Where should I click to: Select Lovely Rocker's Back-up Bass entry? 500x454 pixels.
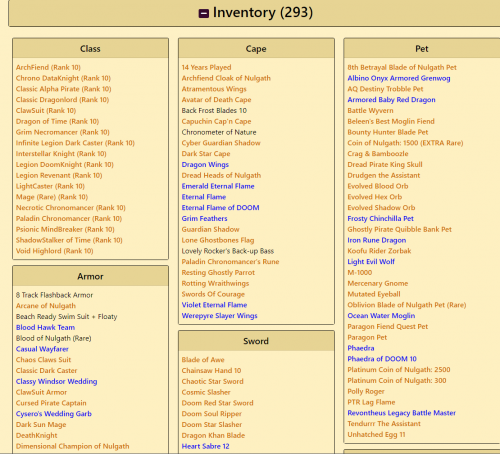228,251
